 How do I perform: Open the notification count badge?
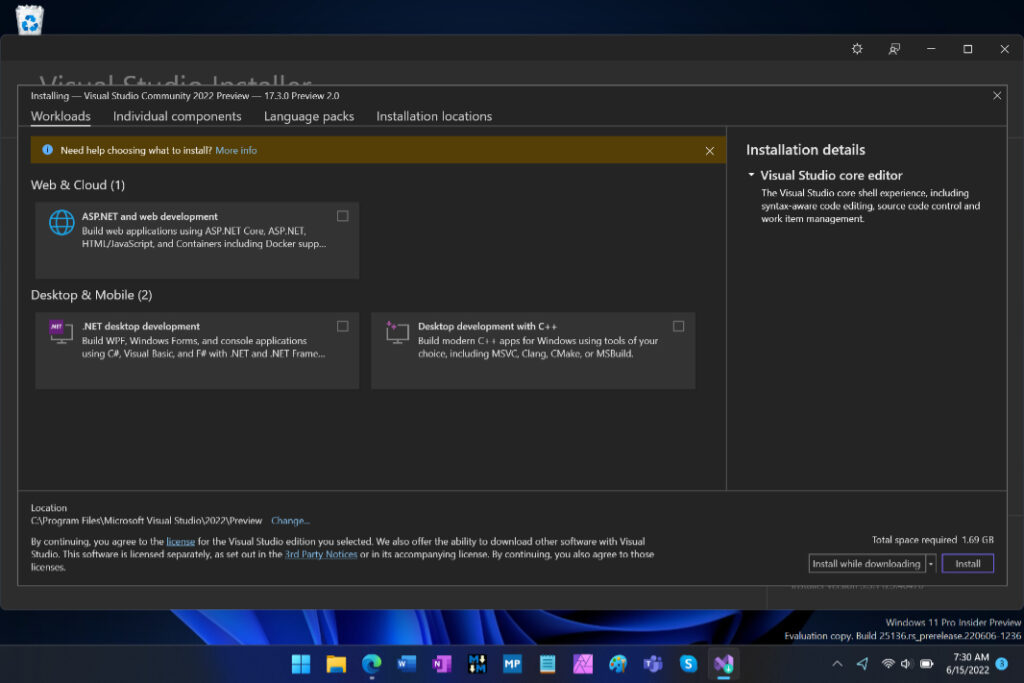pos(1002,664)
